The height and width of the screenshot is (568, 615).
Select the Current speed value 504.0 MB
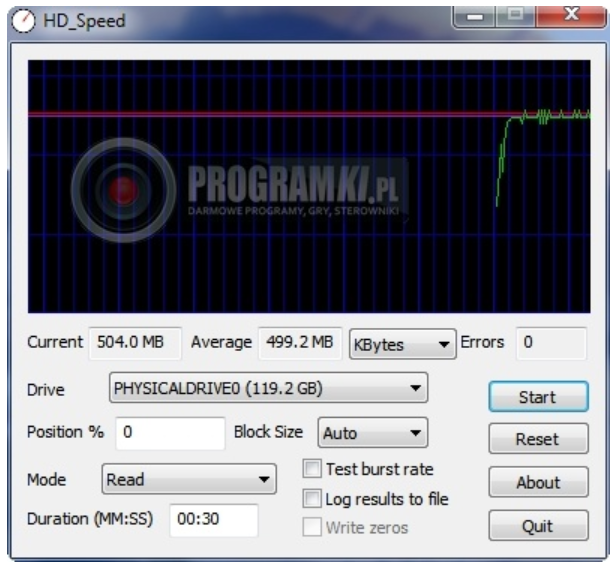pos(135,343)
